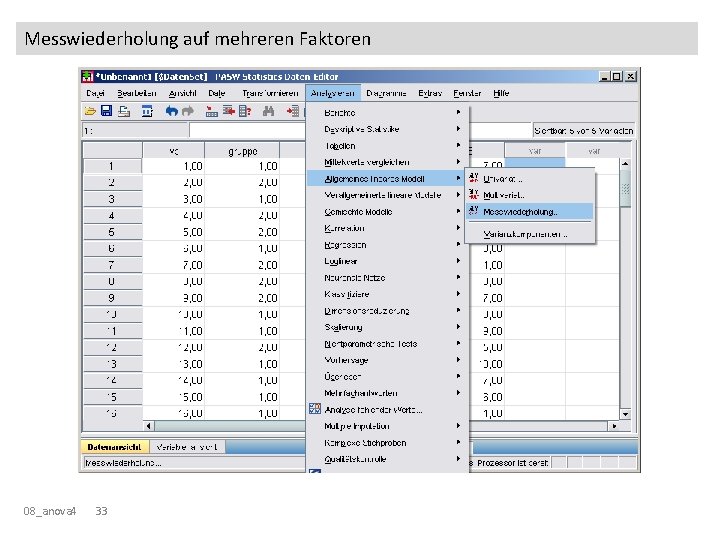Open the Extras menu
Screen dimensions: 720x540
click(x=430, y=93)
